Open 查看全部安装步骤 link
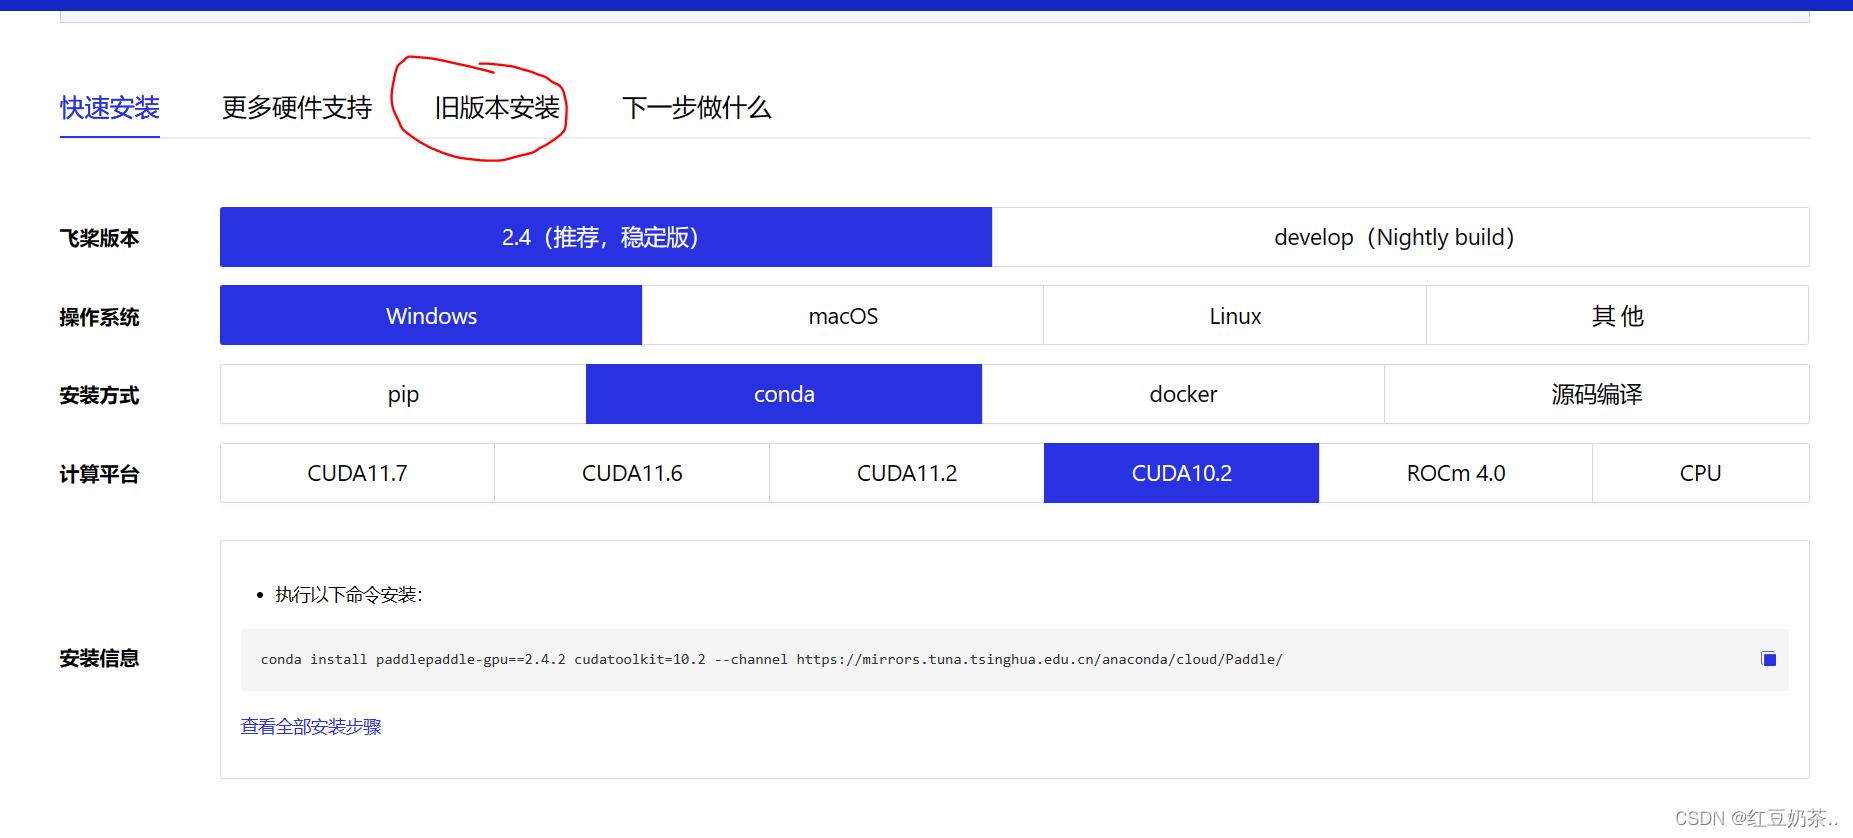 pyautogui.click(x=311, y=727)
